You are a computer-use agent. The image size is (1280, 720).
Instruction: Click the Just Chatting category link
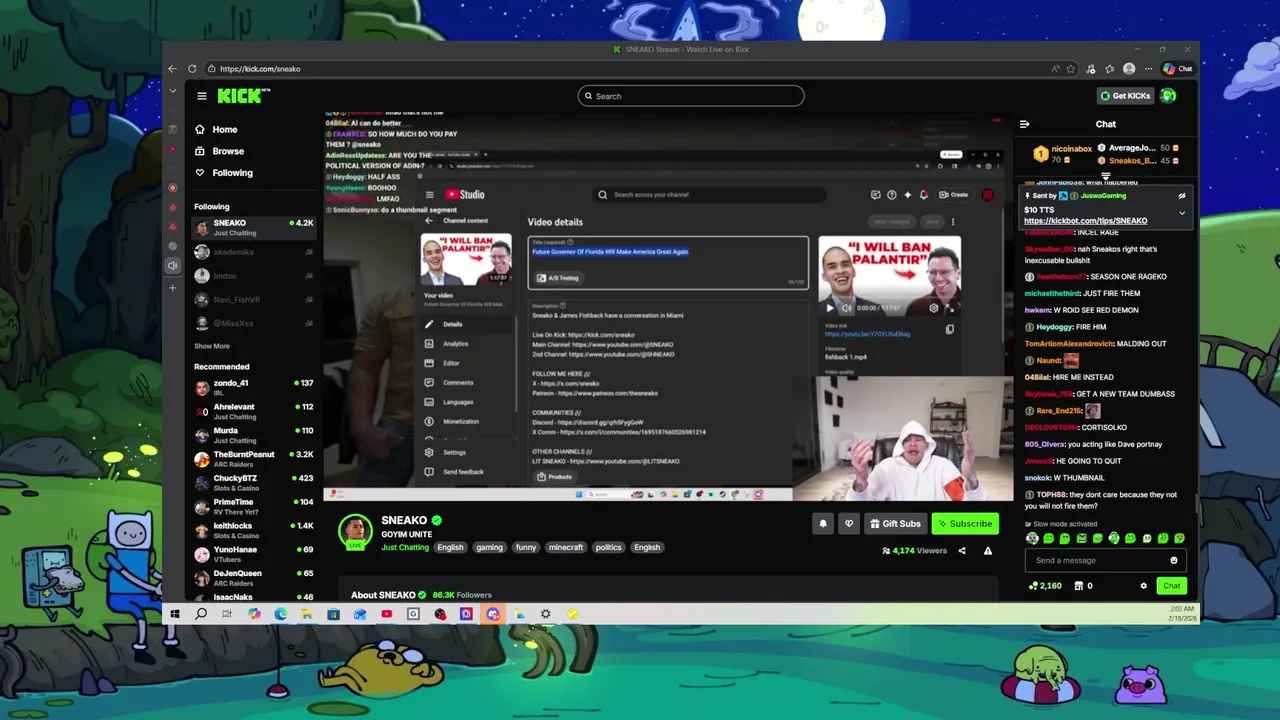[x=405, y=547]
